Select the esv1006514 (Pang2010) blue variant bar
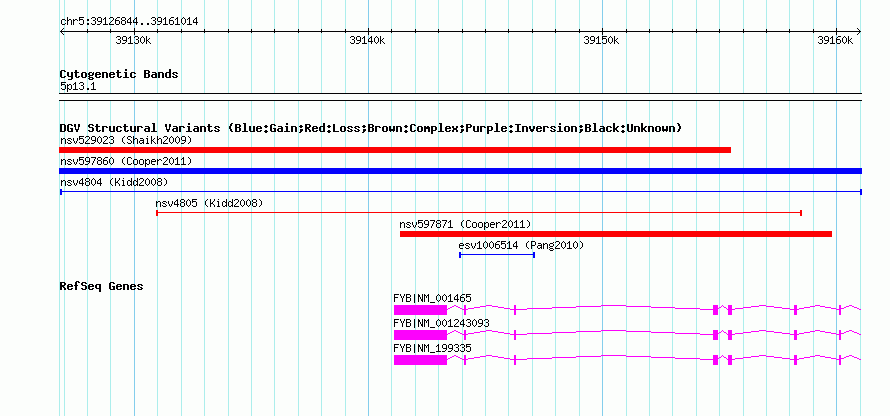Image resolution: width=890 pixels, height=416 pixels. [497, 255]
